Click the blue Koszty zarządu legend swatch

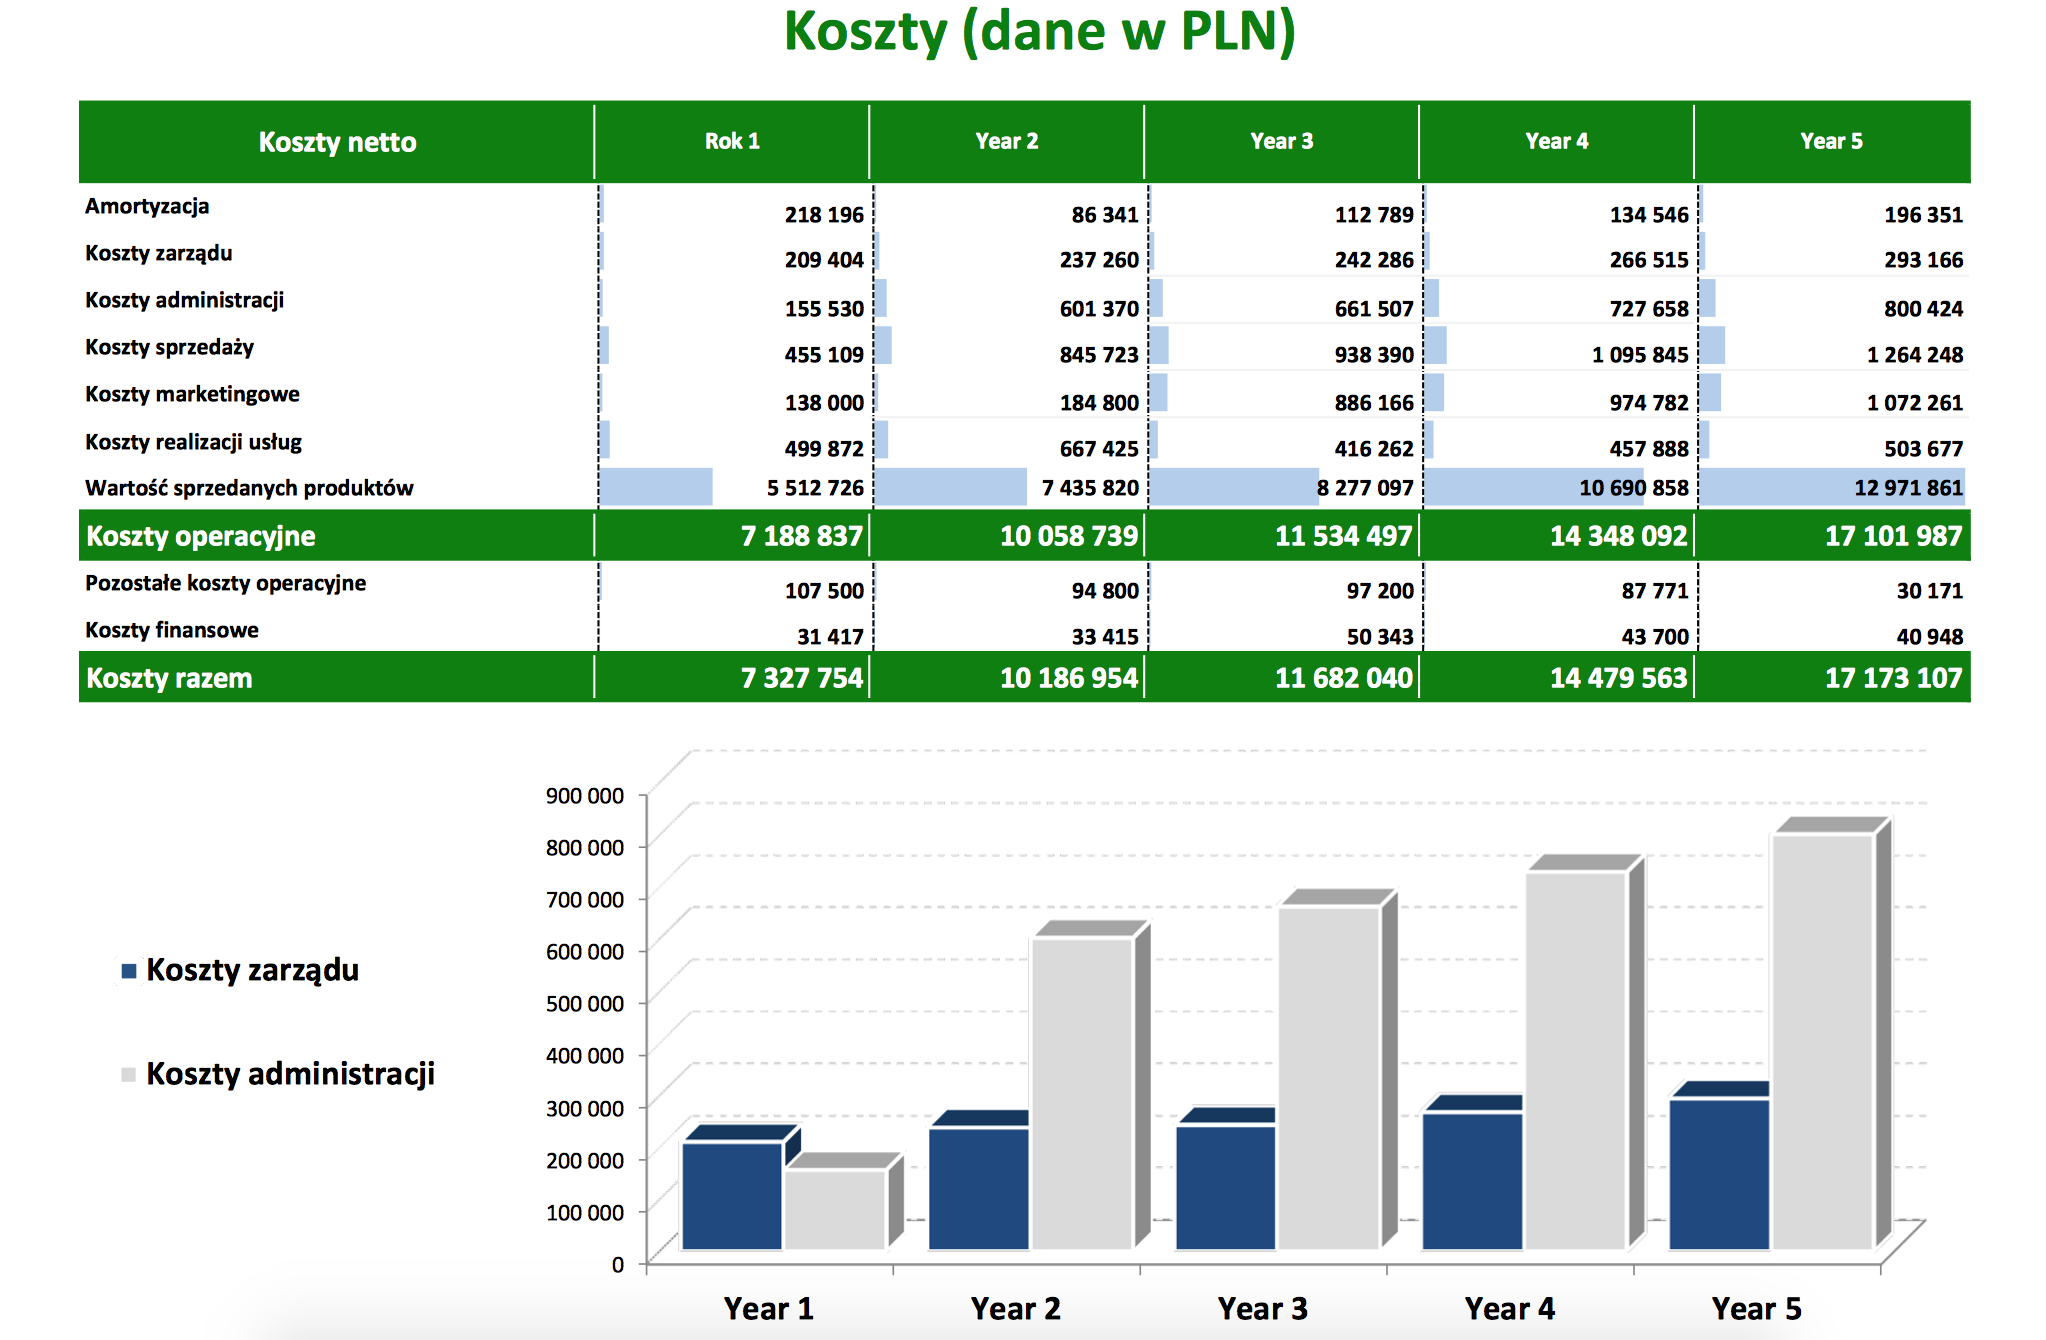click(128, 971)
